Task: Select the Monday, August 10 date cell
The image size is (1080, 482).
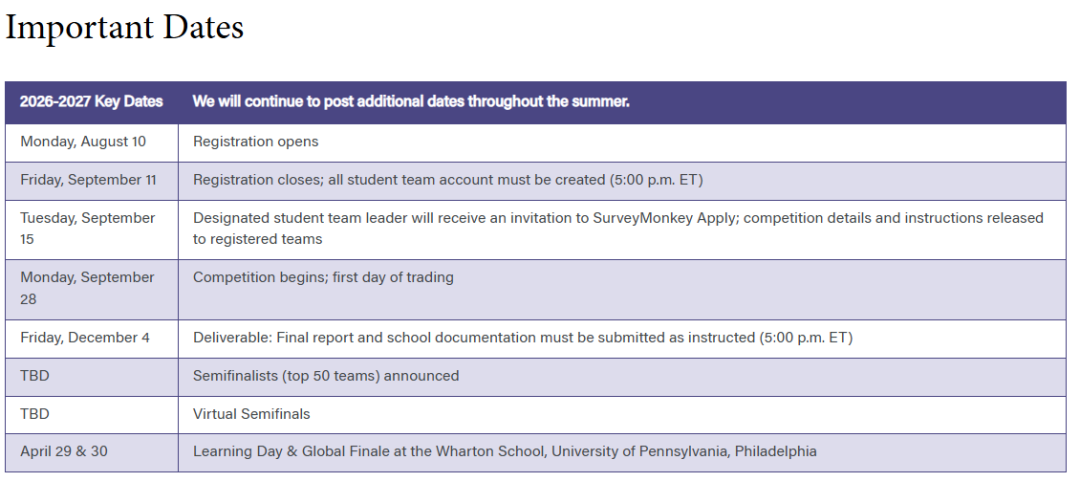Action: (92, 143)
